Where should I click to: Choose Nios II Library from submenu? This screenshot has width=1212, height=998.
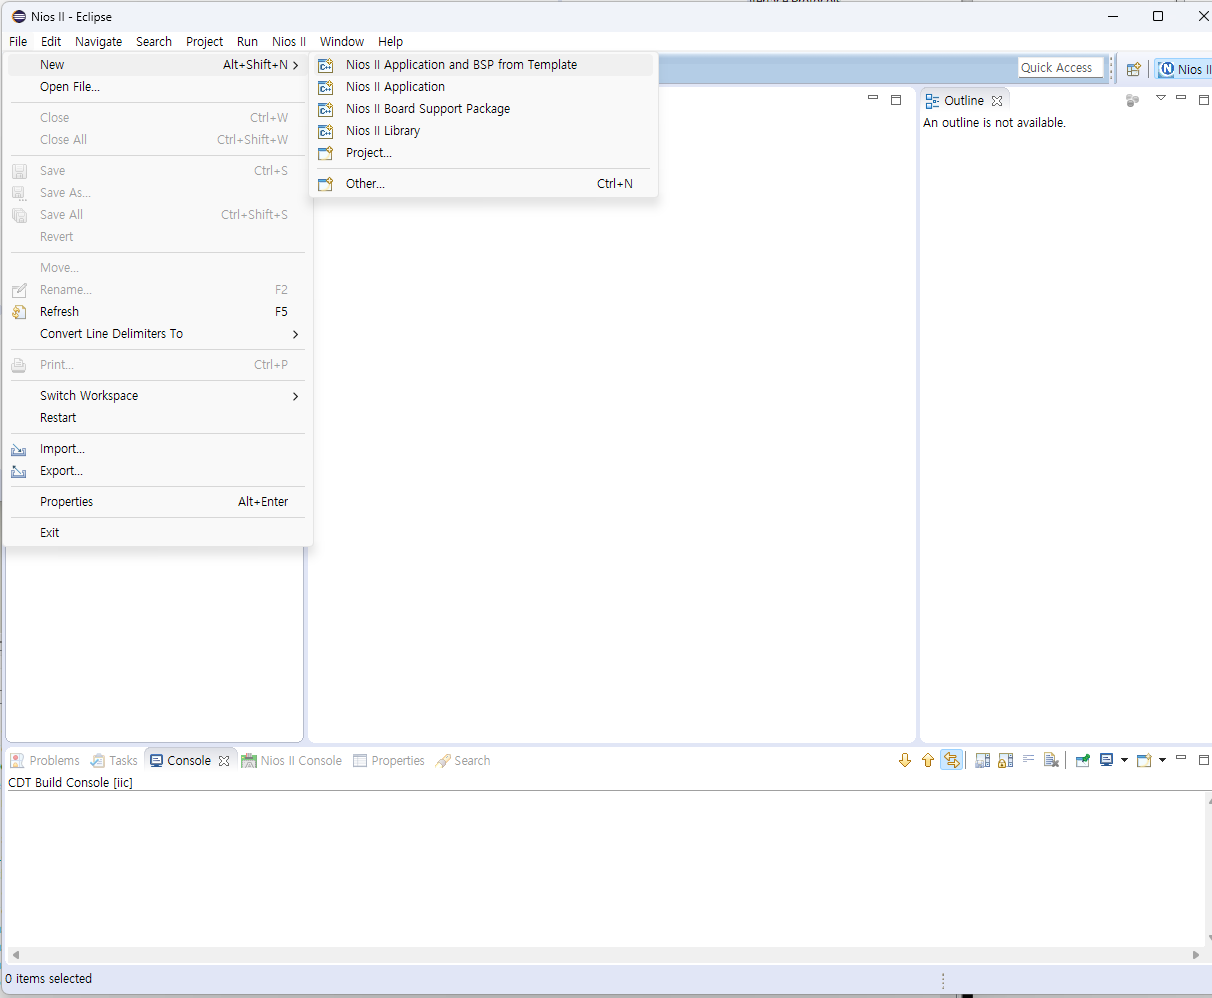coord(481,131)
